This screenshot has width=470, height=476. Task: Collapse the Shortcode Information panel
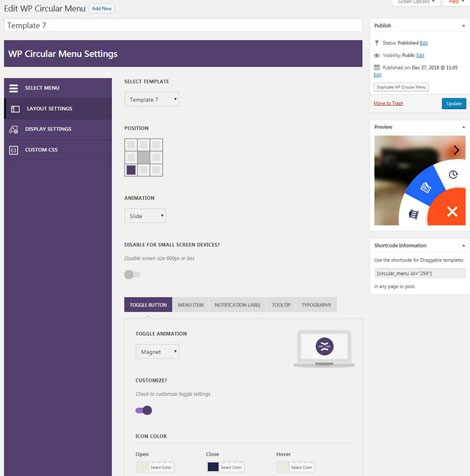(x=463, y=246)
